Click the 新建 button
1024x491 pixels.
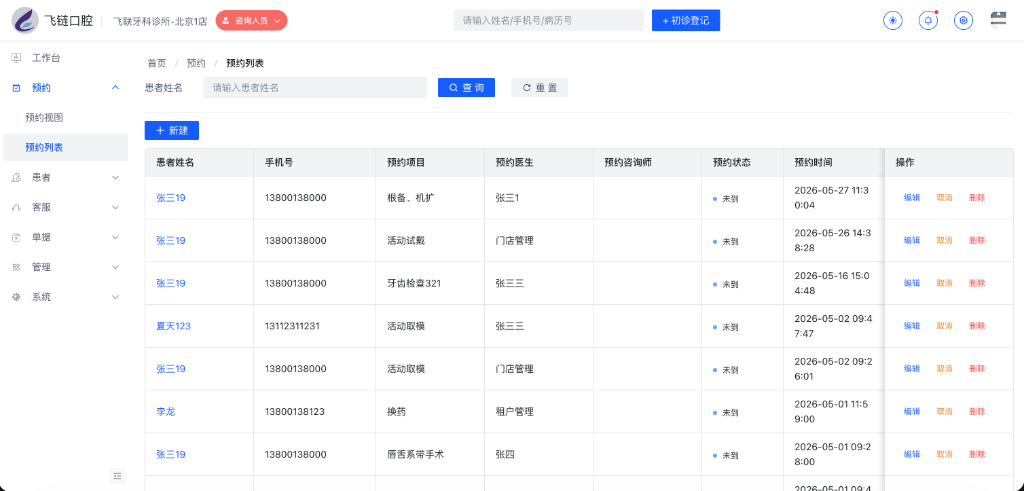(x=172, y=131)
